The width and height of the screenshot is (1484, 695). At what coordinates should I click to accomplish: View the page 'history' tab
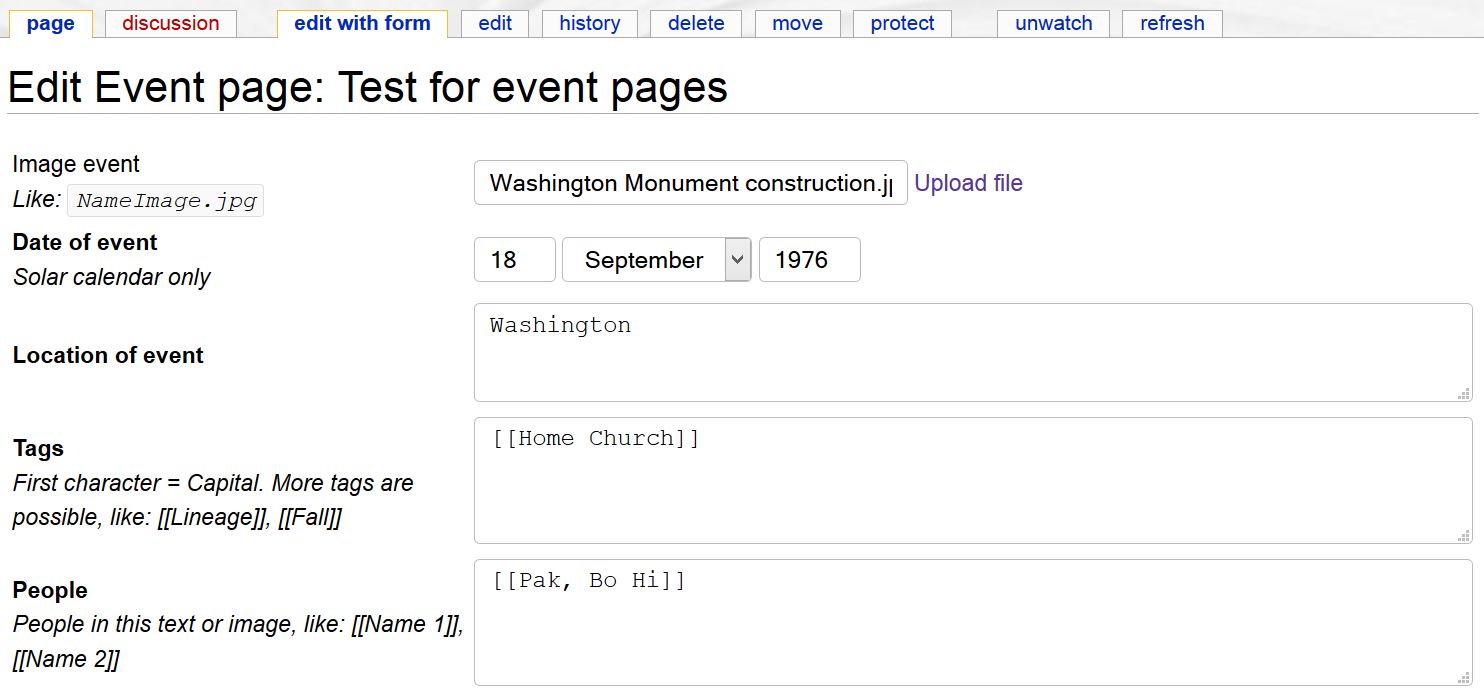[589, 24]
